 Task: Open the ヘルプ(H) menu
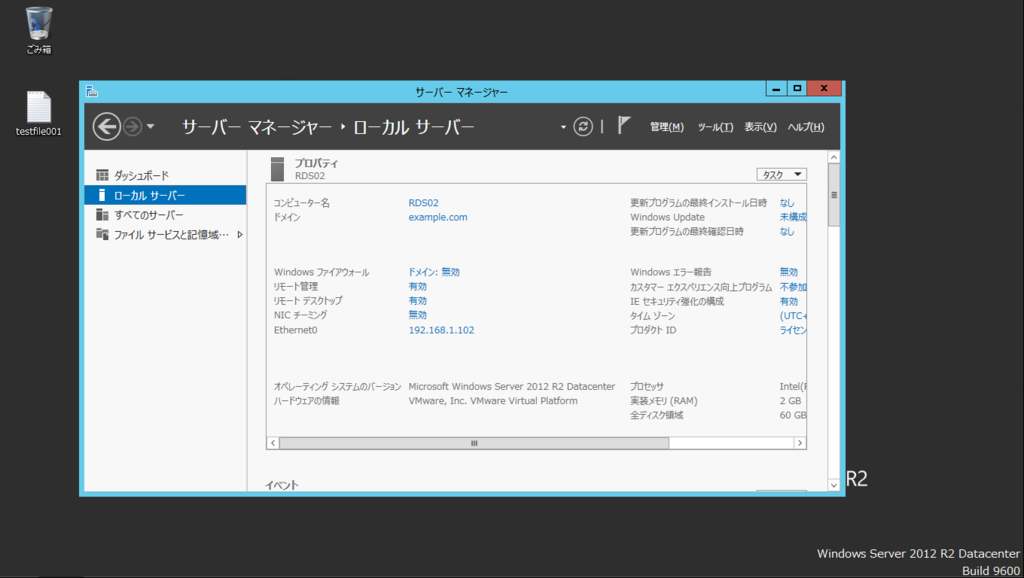[806, 127]
